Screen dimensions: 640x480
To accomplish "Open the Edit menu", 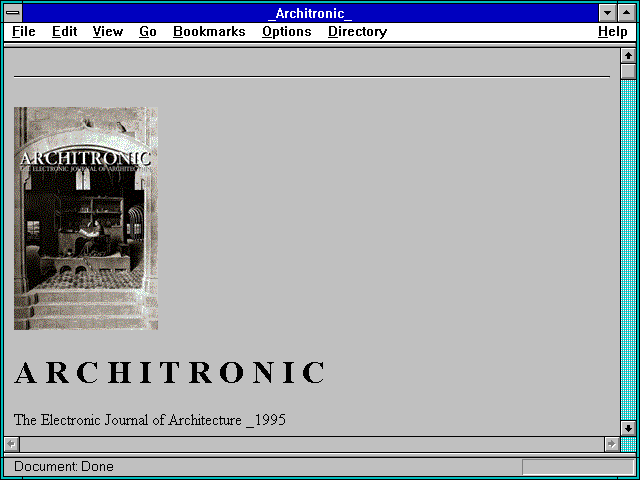I will (x=64, y=32).
